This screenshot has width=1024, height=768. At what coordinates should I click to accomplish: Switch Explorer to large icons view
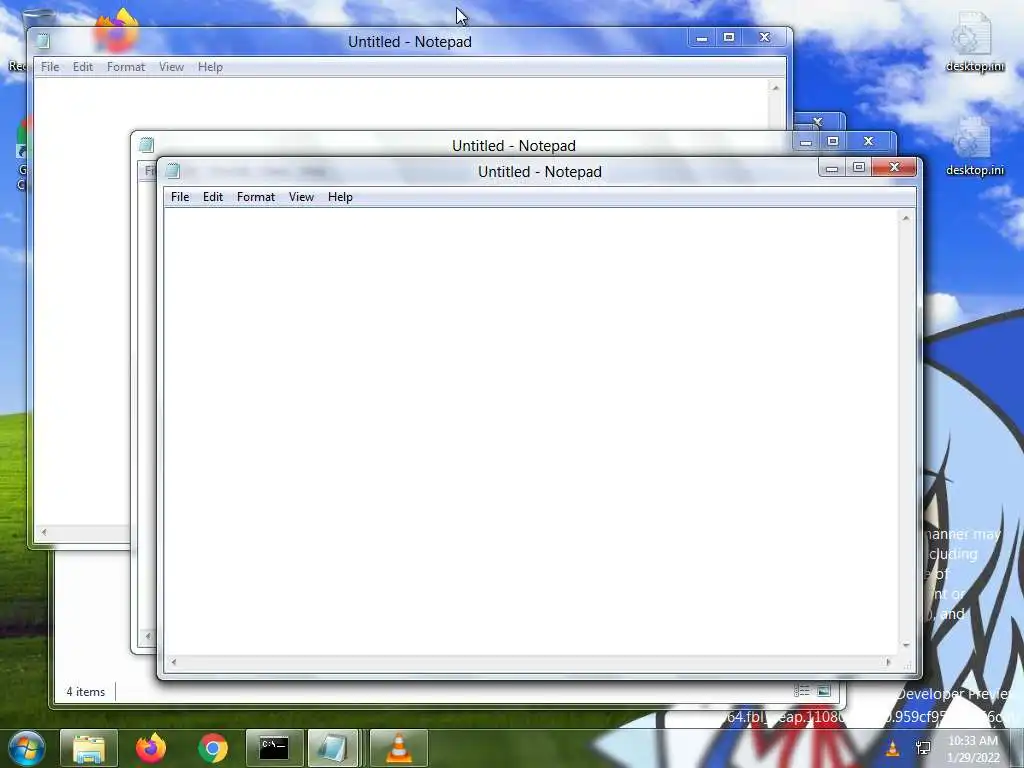pos(824,691)
